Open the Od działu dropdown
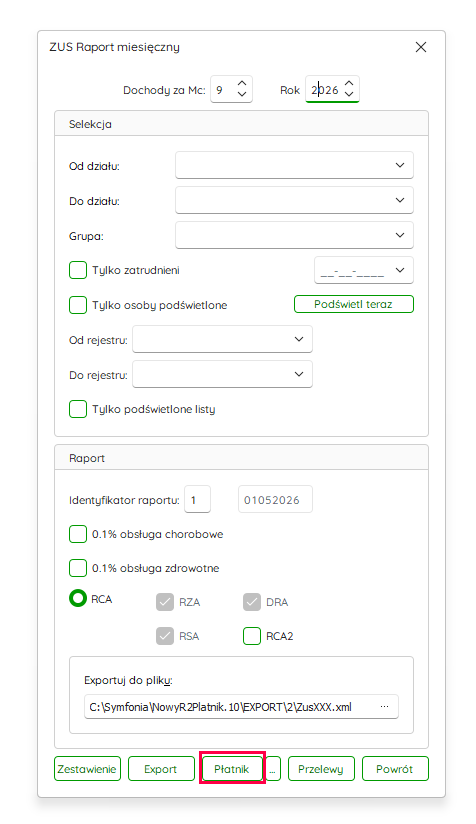The width and height of the screenshot is (476, 824). tap(294, 165)
